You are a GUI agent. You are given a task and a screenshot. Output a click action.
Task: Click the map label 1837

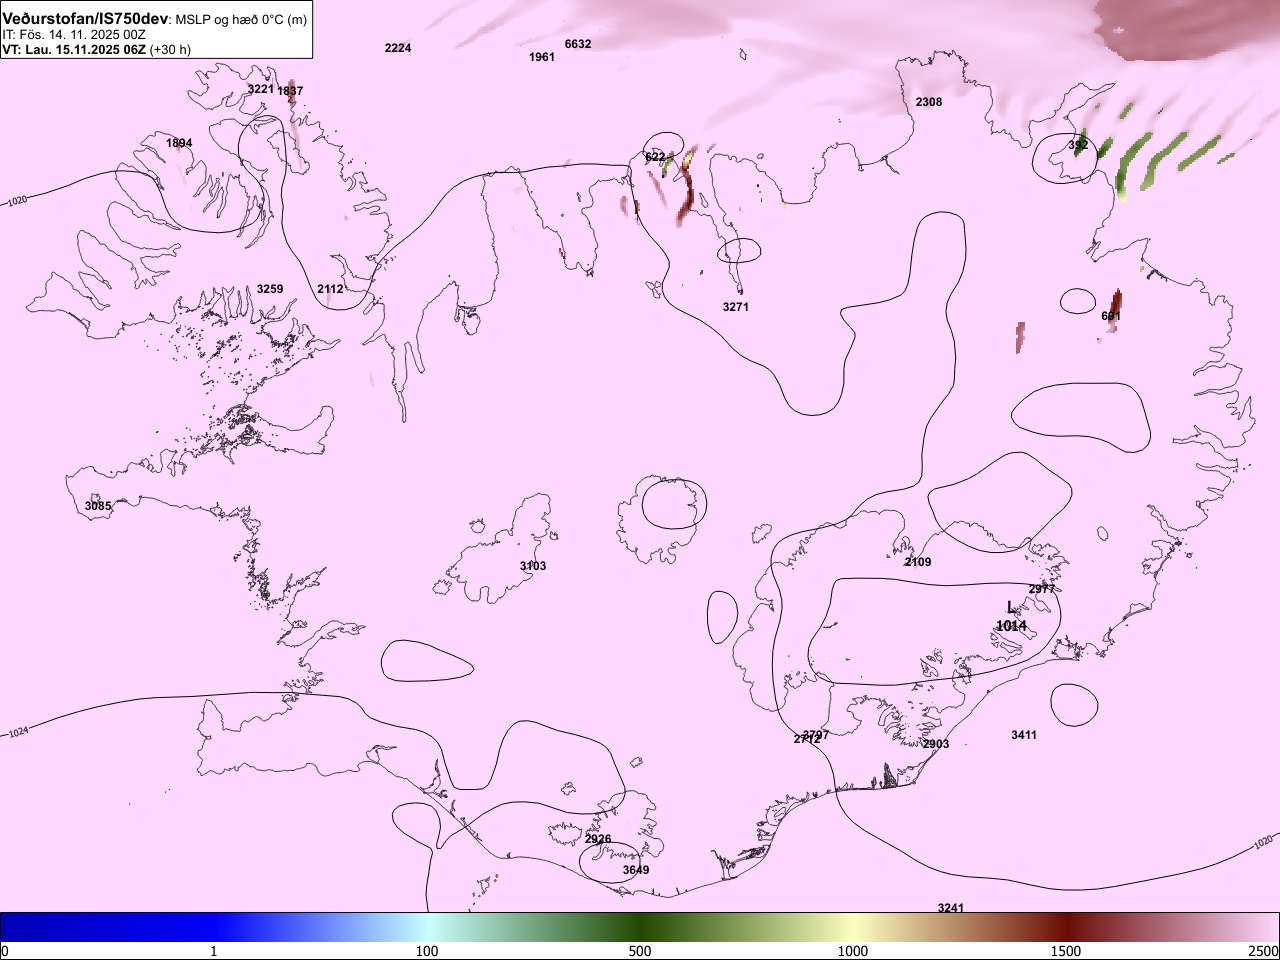[290, 91]
